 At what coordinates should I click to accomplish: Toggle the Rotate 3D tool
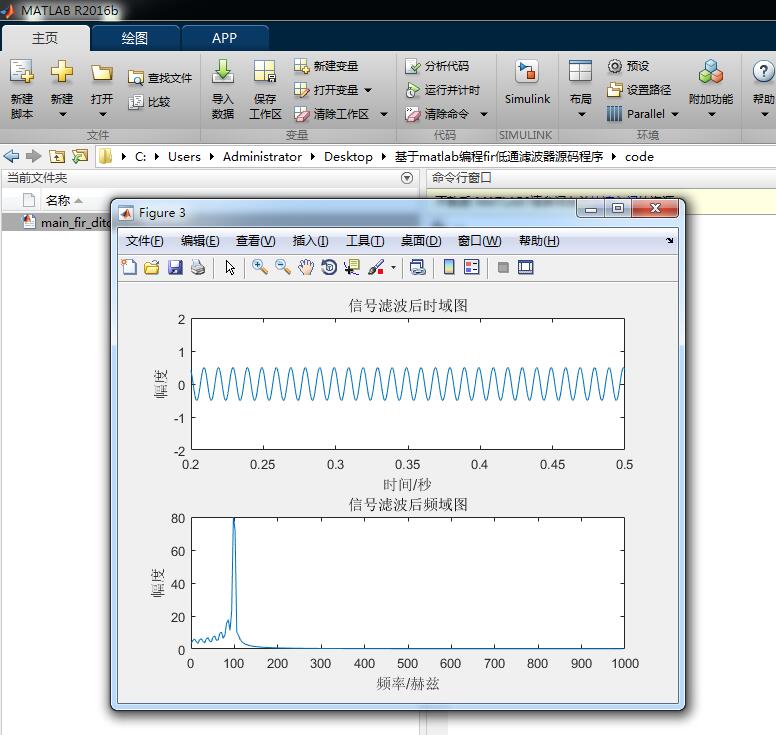click(x=329, y=267)
